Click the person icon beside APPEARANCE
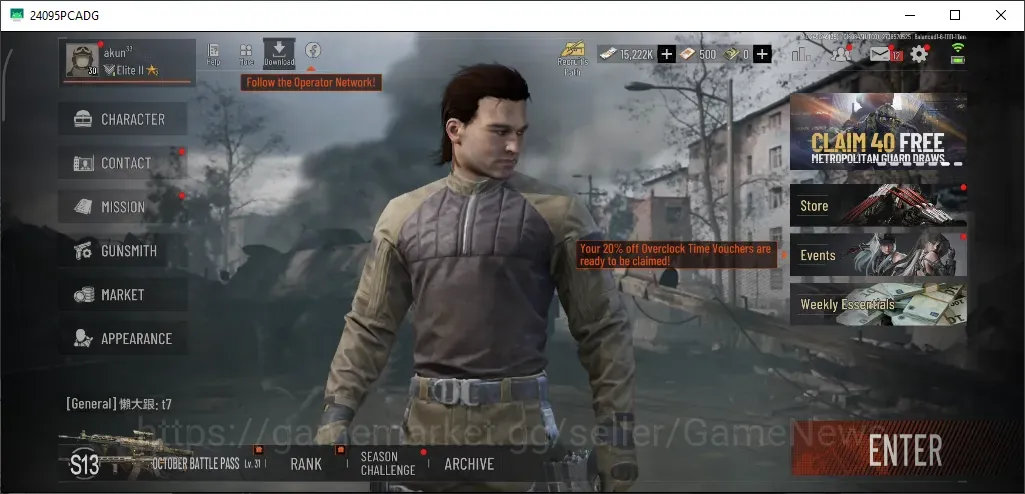This screenshot has height=494, width=1025. pos(83,338)
